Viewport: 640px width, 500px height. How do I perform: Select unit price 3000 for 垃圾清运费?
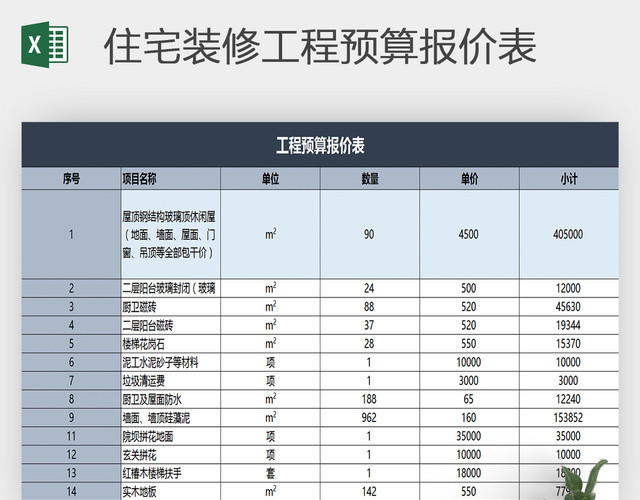click(469, 381)
